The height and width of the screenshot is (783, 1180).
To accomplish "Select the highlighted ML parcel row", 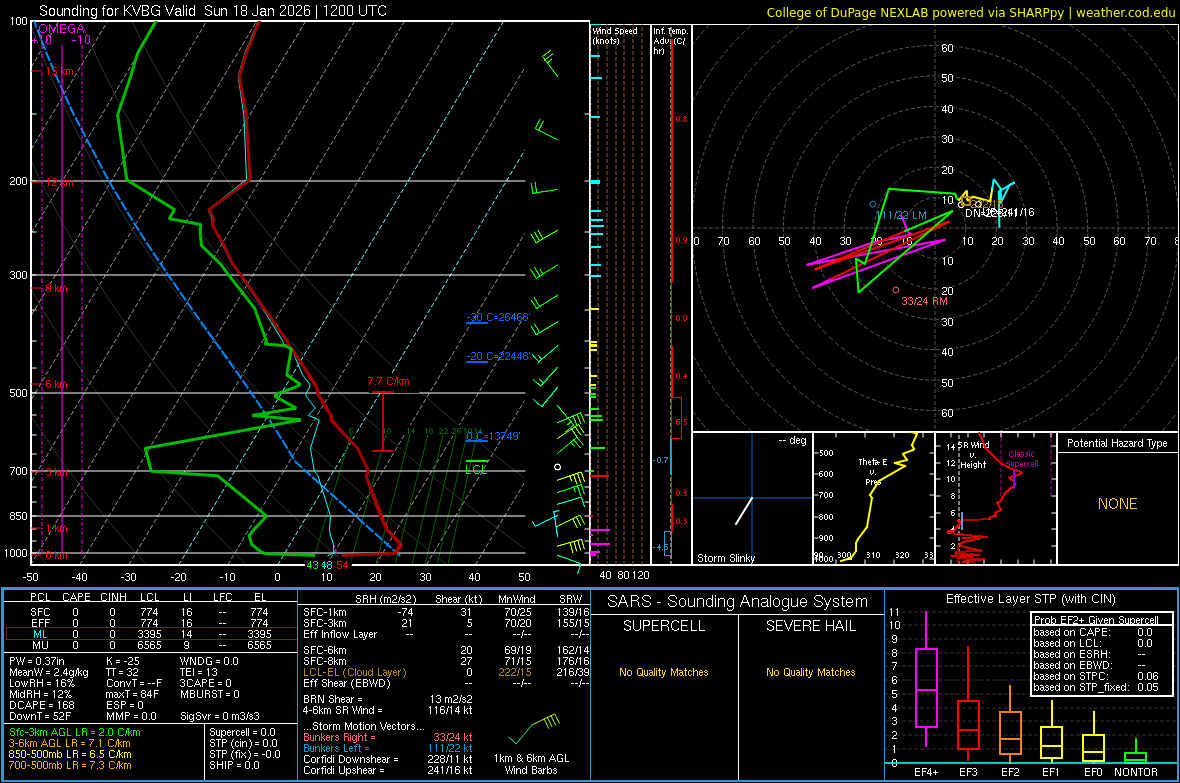I will 149,634.
